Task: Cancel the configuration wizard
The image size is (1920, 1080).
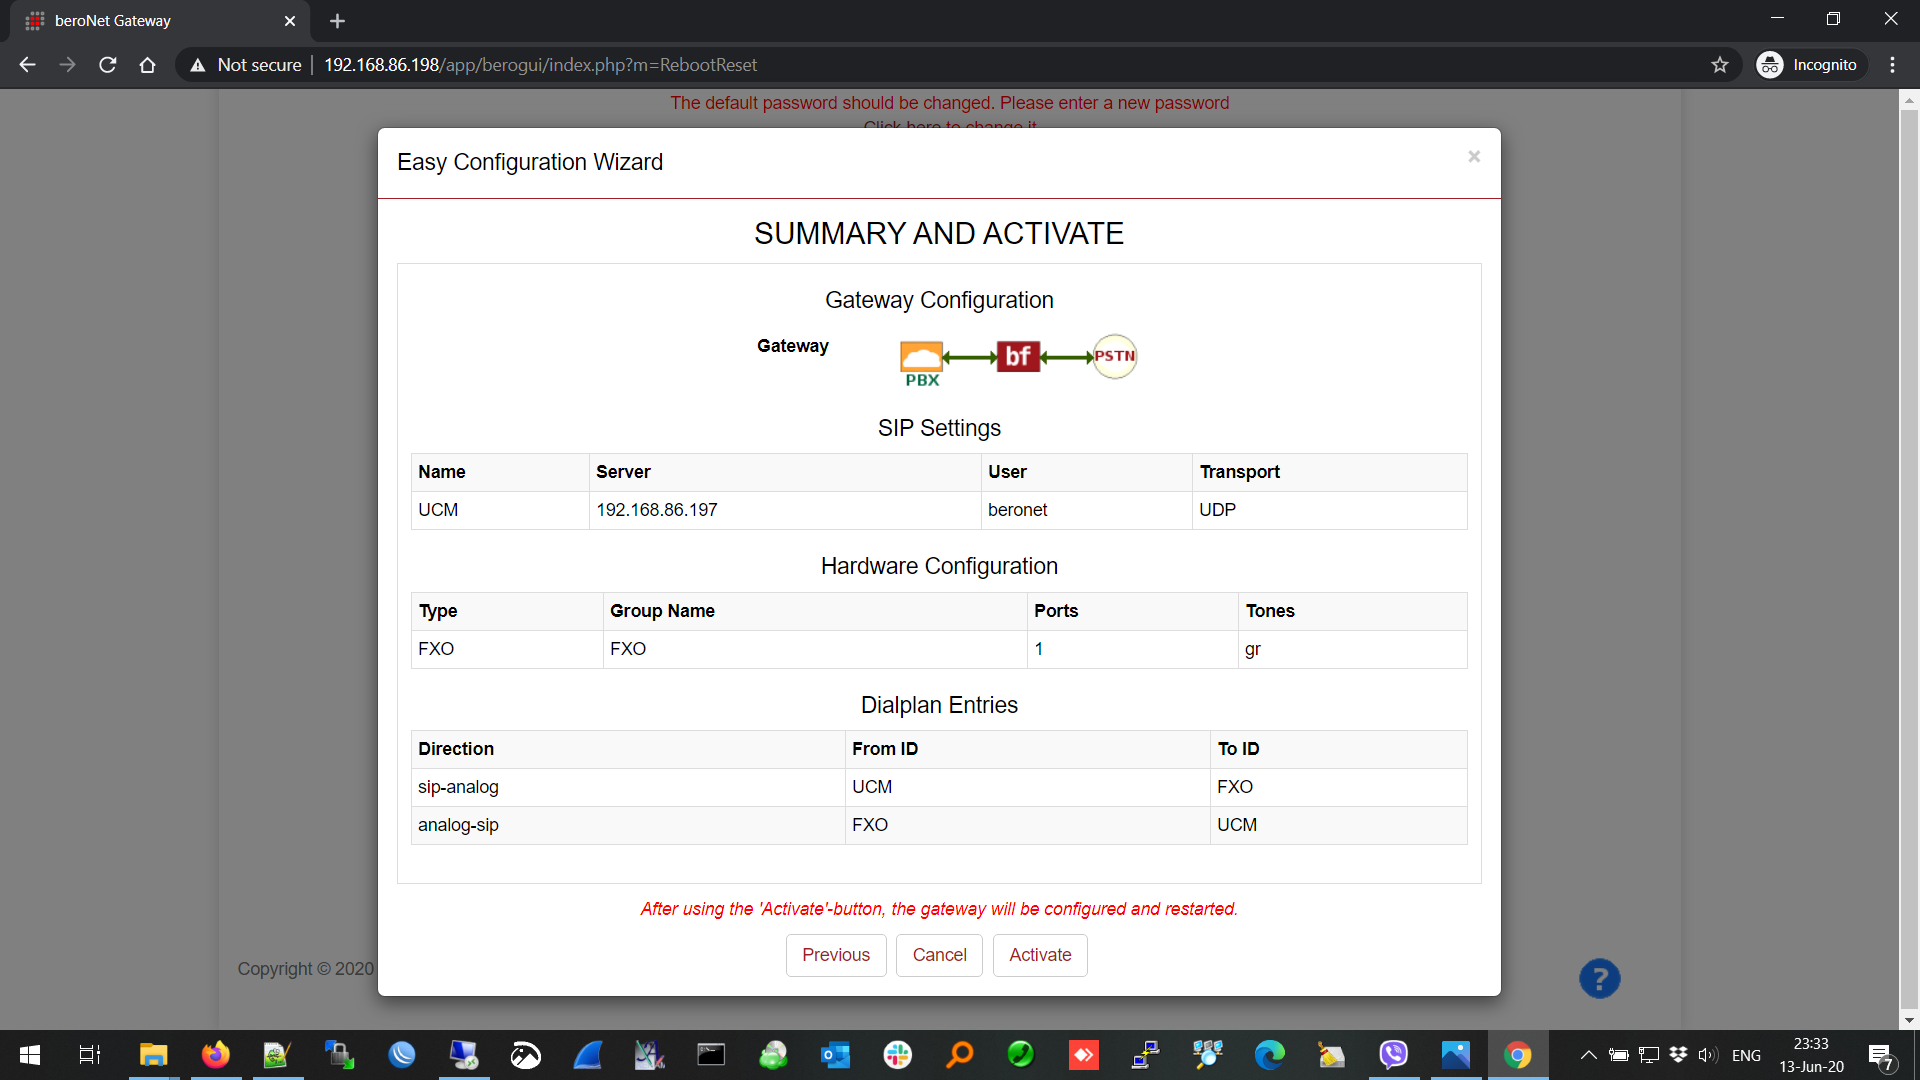Action: [x=939, y=955]
